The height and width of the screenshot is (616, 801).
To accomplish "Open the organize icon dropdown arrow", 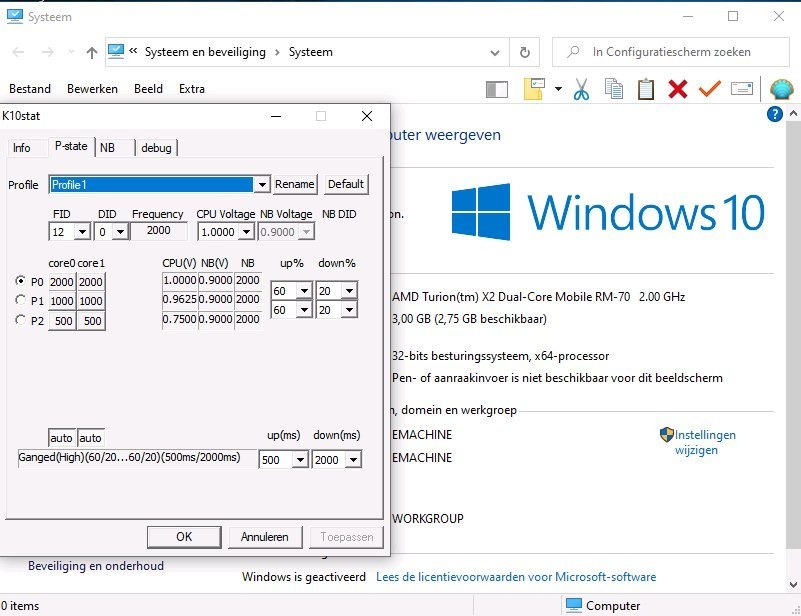I will click(x=558, y=89).
